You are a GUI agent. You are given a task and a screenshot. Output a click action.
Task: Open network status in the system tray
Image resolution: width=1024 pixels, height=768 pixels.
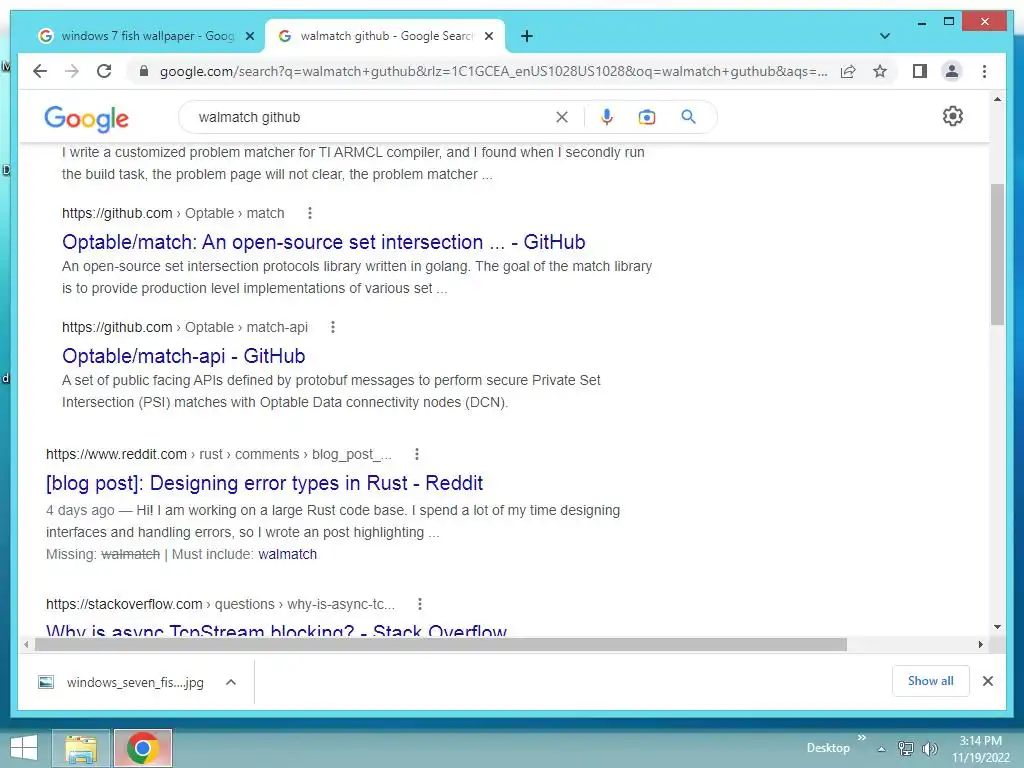[x=905, y=748]
